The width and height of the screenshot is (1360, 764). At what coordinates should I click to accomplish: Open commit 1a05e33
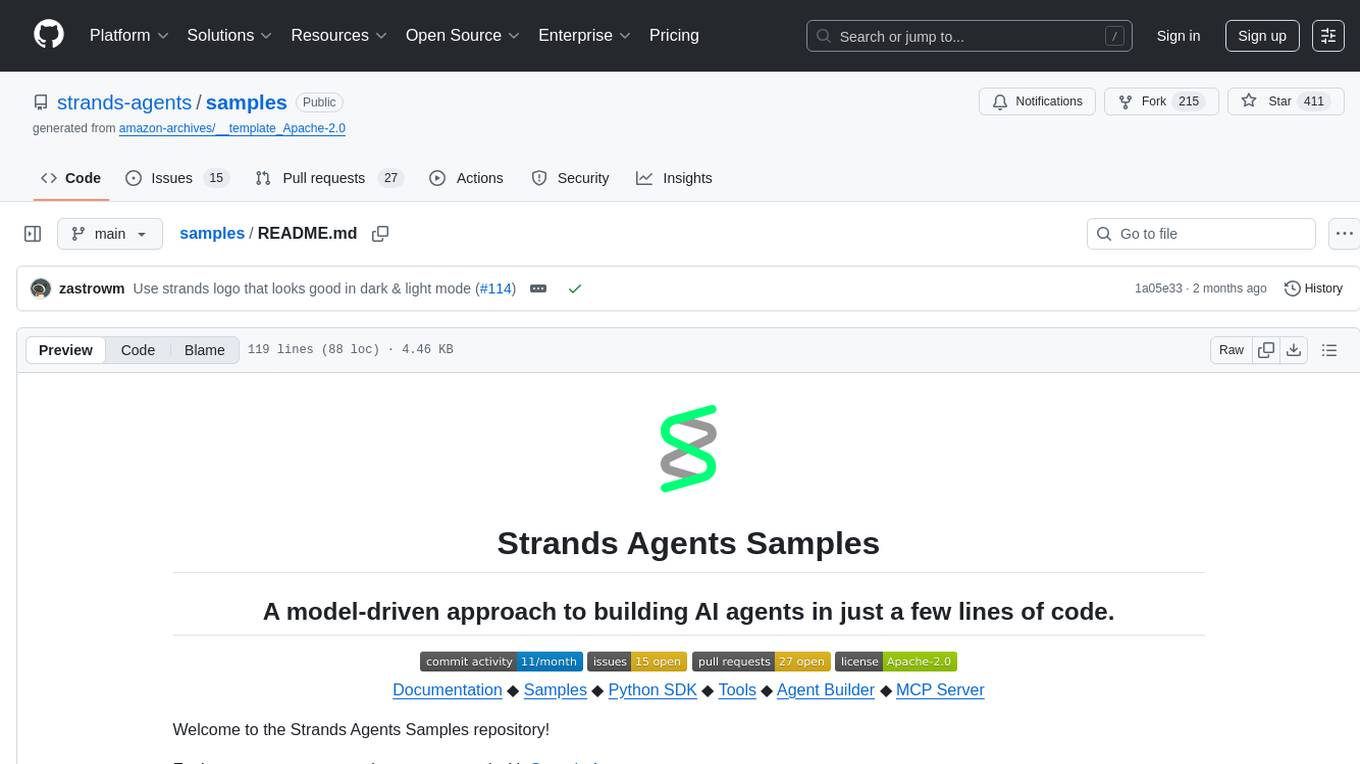[1157, 288]
